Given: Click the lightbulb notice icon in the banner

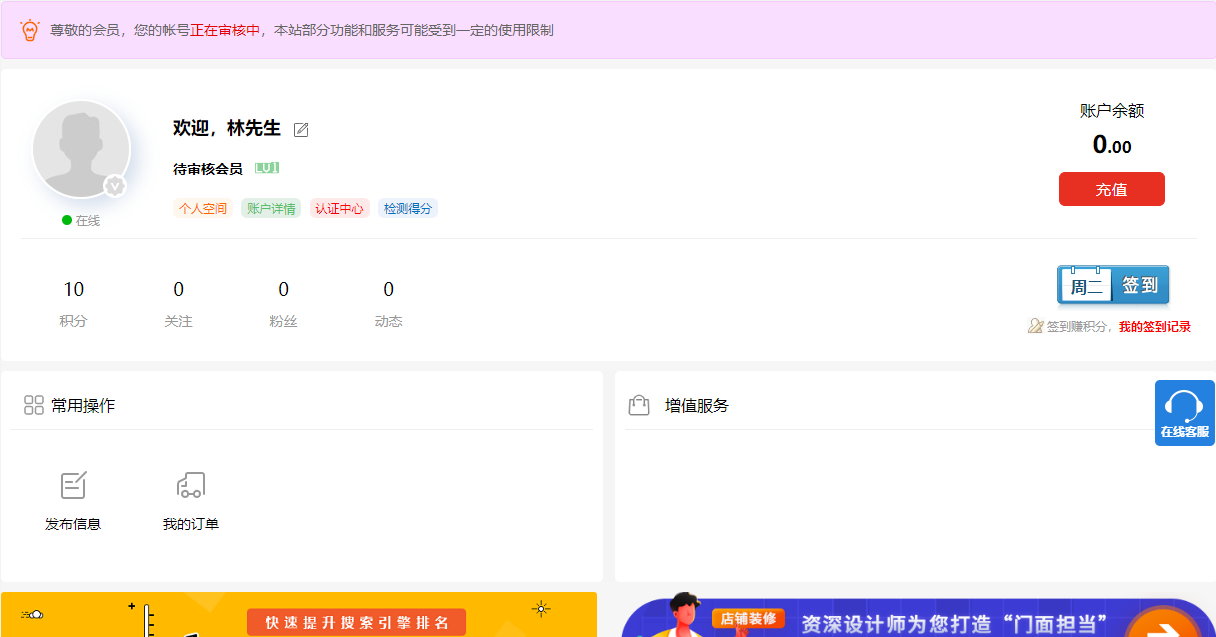Looking at the screenshot, I should pyautogui.click(x=30, y=30).
